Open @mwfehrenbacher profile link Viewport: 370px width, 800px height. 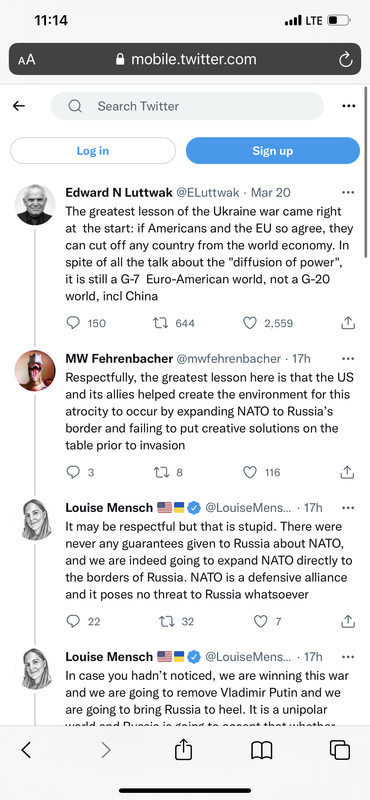click(x=229, y=359)
